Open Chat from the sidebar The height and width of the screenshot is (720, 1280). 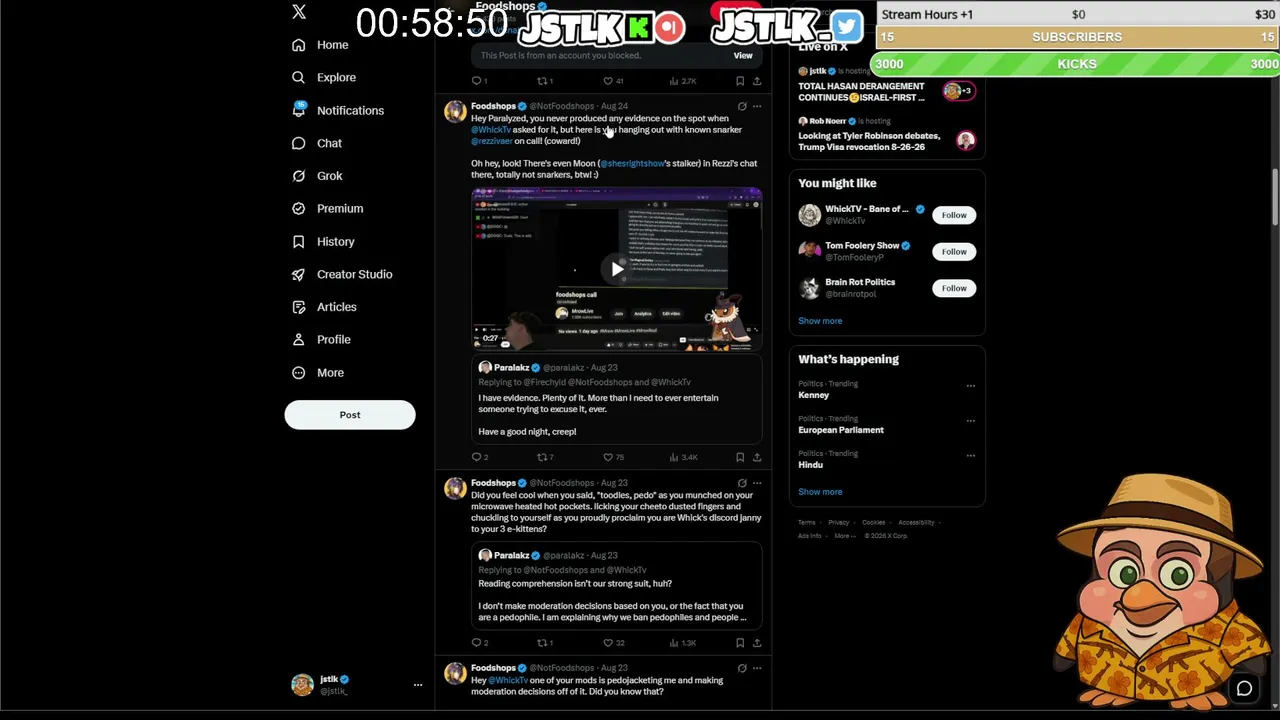[316, 143]
